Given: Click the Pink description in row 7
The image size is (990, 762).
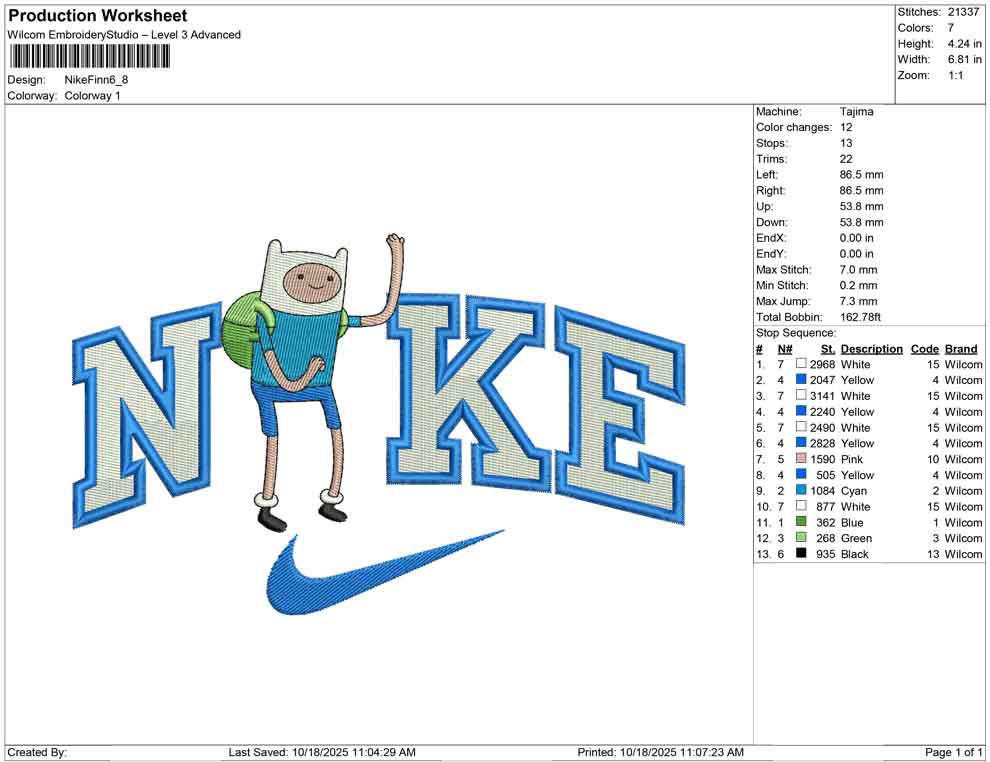Looking at the screenshot, I should tap(851, 459).
